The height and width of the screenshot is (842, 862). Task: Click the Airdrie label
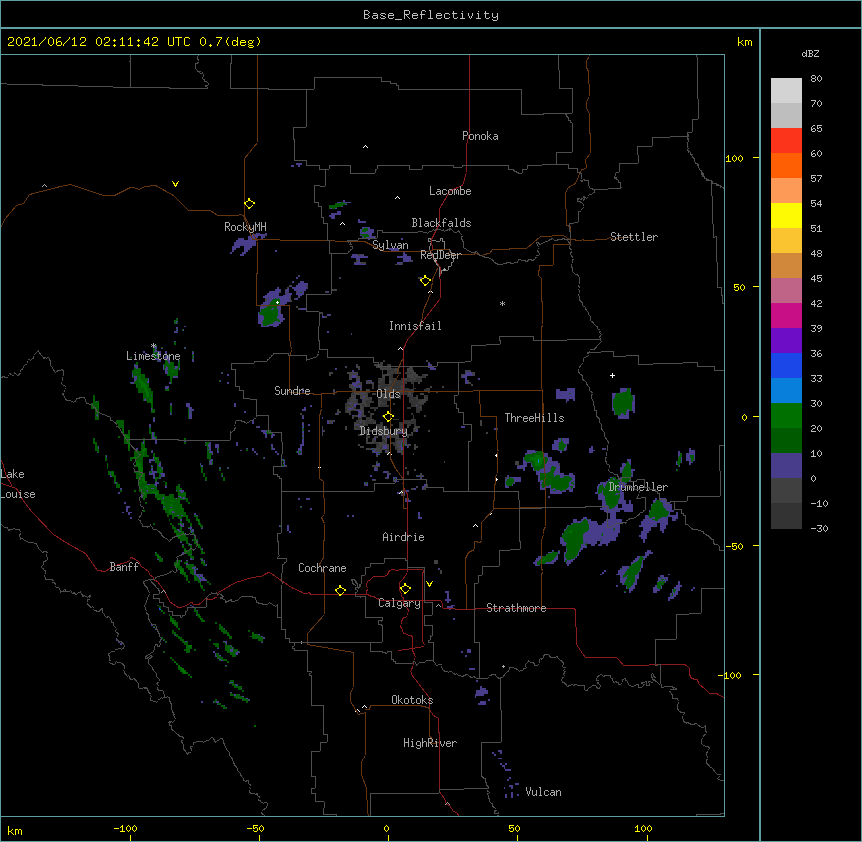click(404, 537)
